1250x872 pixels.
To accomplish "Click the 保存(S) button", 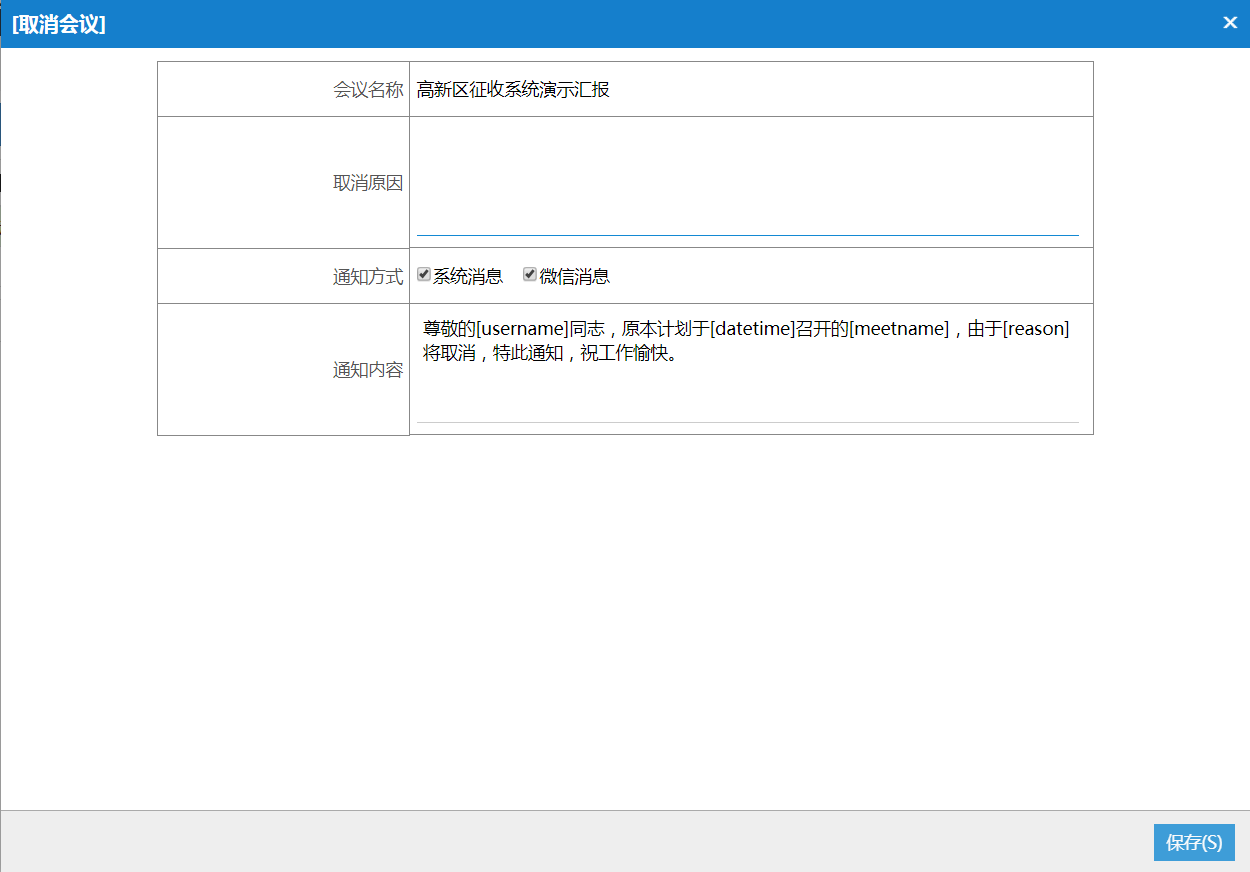I will click(1194, 842).
